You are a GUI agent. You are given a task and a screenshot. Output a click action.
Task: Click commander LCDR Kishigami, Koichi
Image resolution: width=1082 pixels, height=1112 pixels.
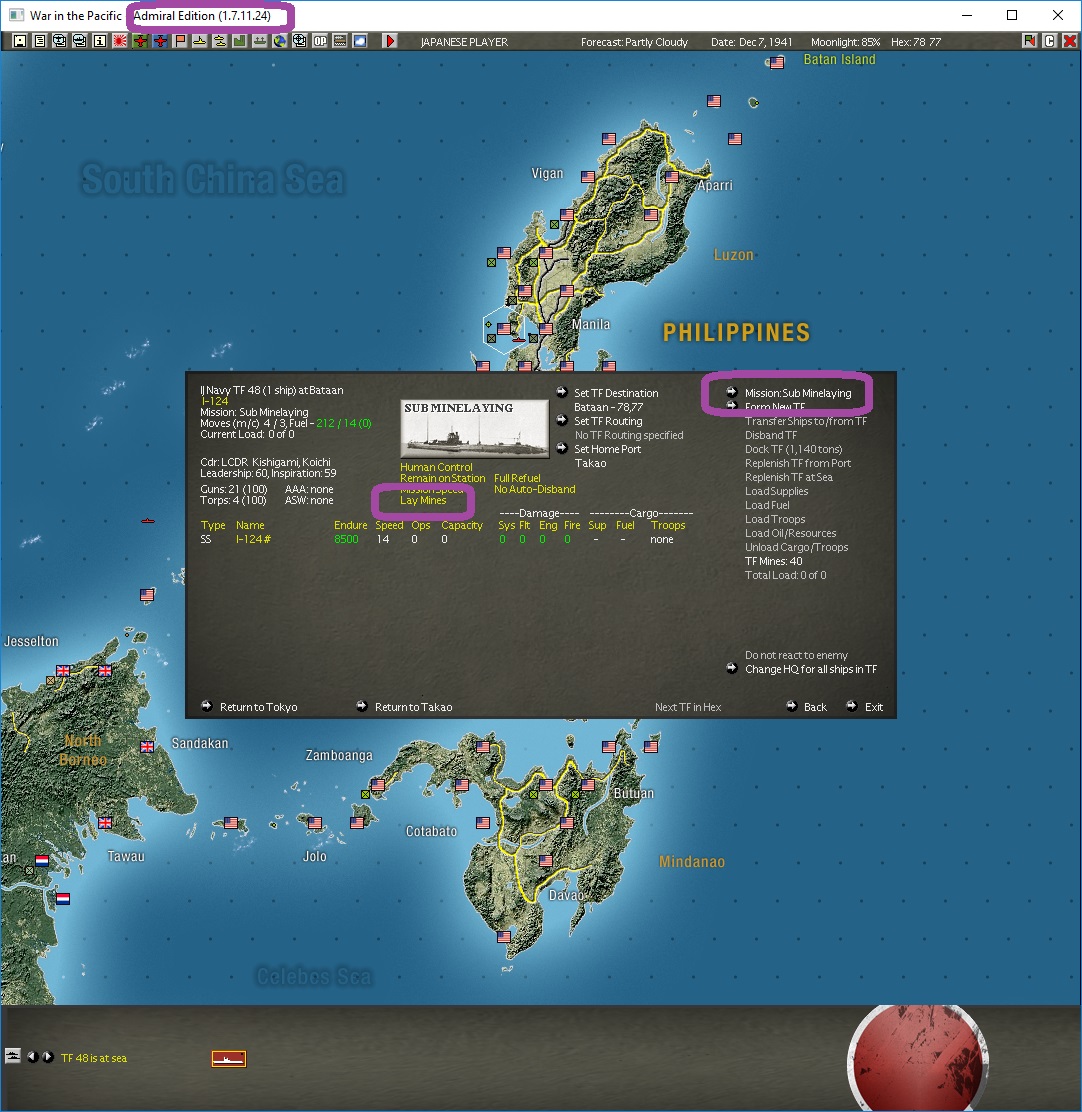coord(265,462)
